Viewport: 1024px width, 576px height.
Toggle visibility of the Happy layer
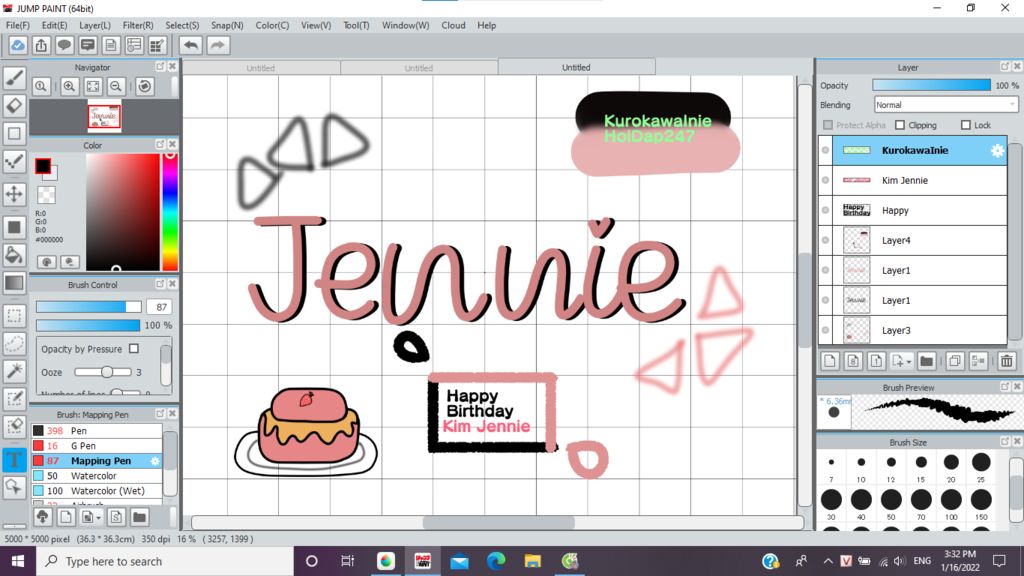pyautogui.click(x=825, y=210)
